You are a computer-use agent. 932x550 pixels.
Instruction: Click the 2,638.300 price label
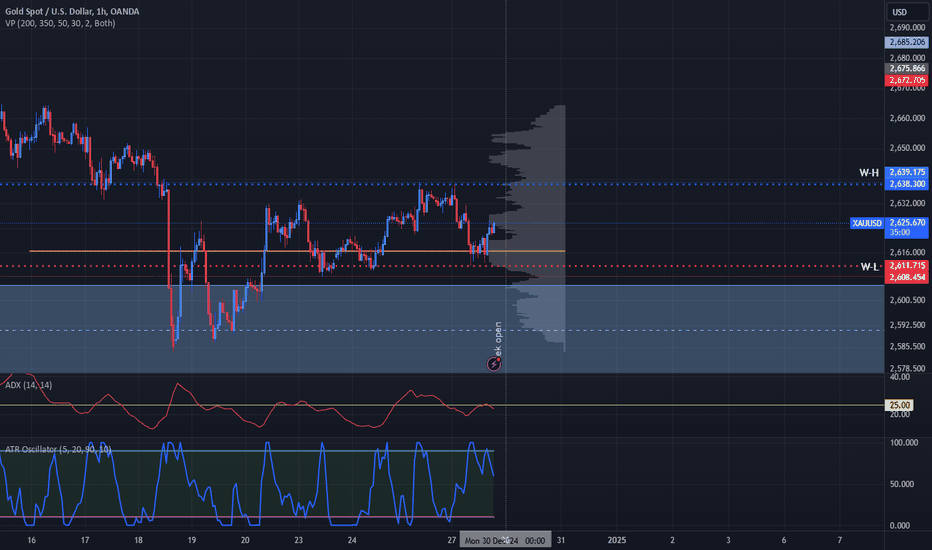click(906, 184)
